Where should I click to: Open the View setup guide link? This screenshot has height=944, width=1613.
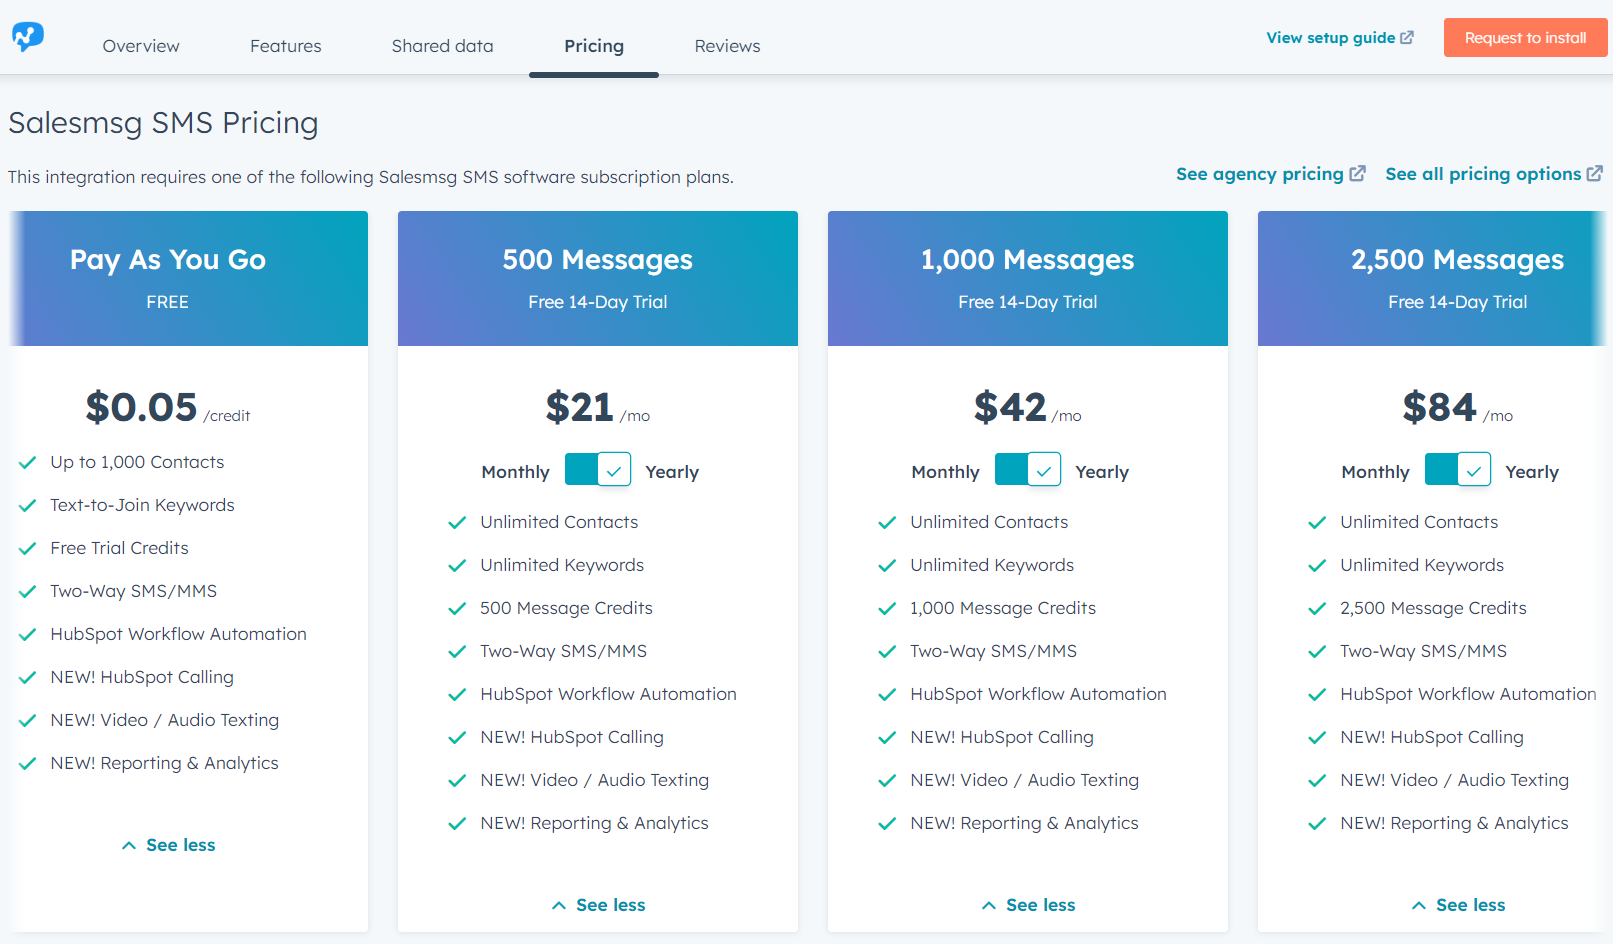tap(1340, 38)
